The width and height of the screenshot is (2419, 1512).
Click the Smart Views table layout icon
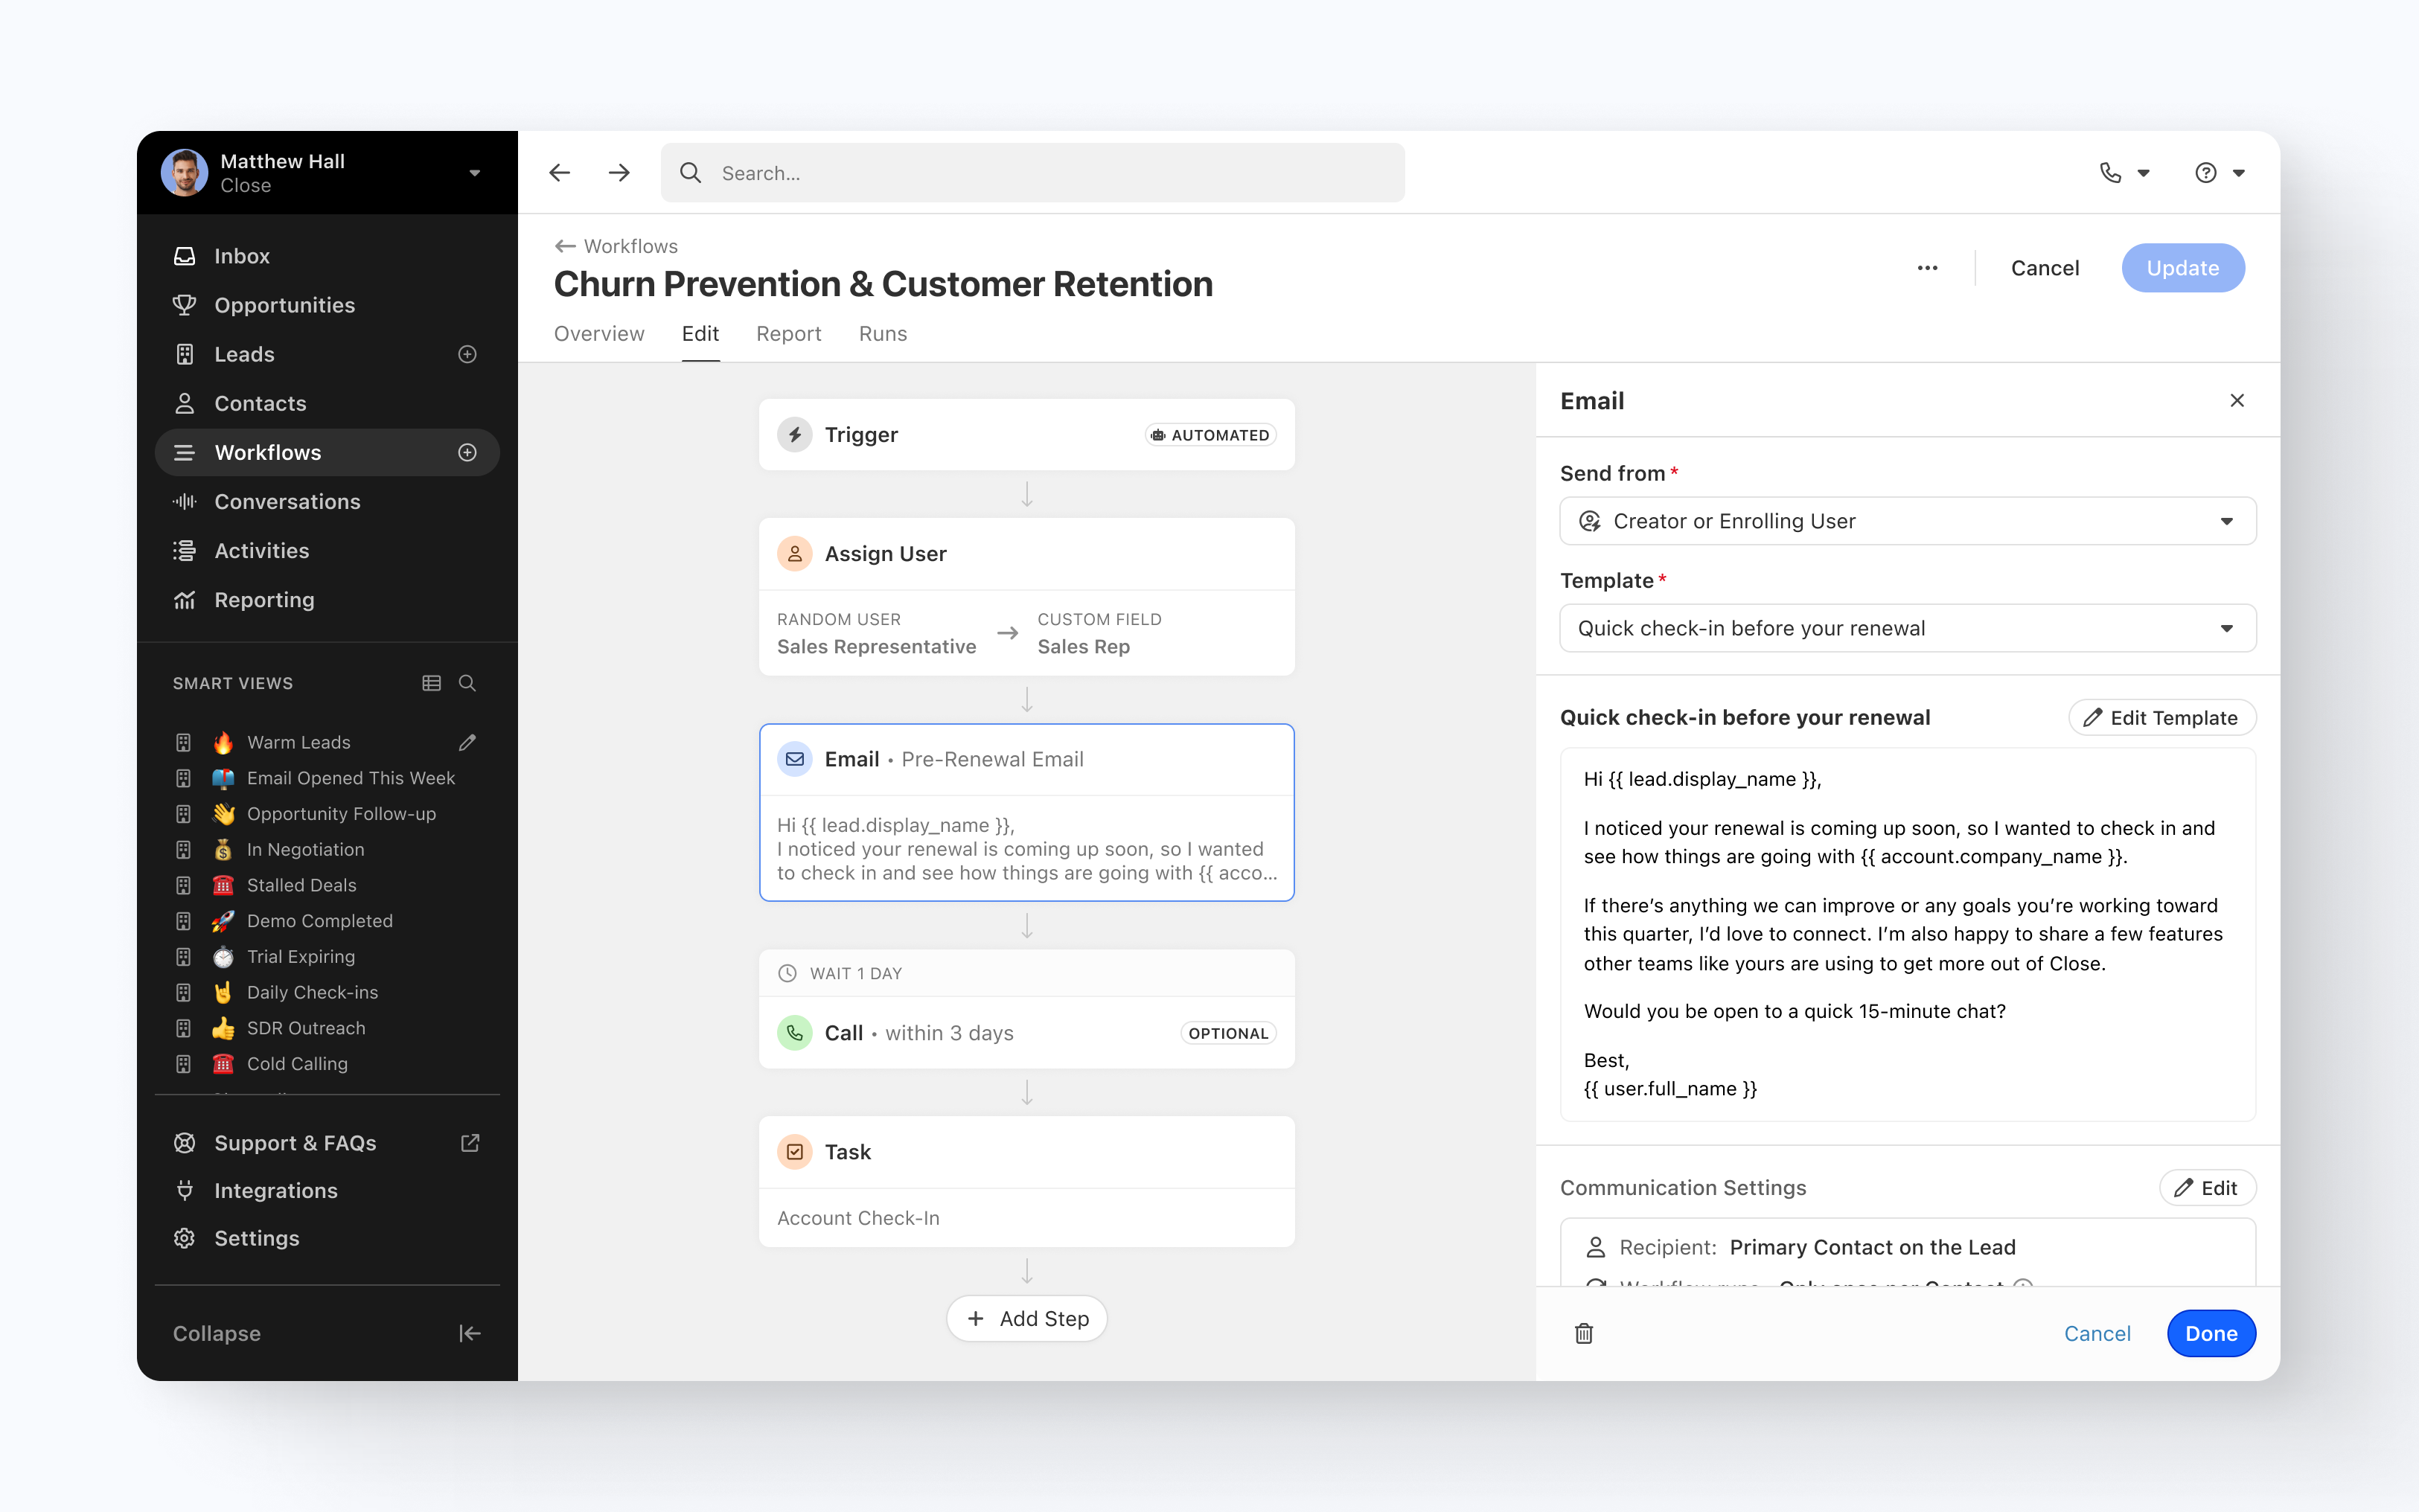(x=431, y=683)
